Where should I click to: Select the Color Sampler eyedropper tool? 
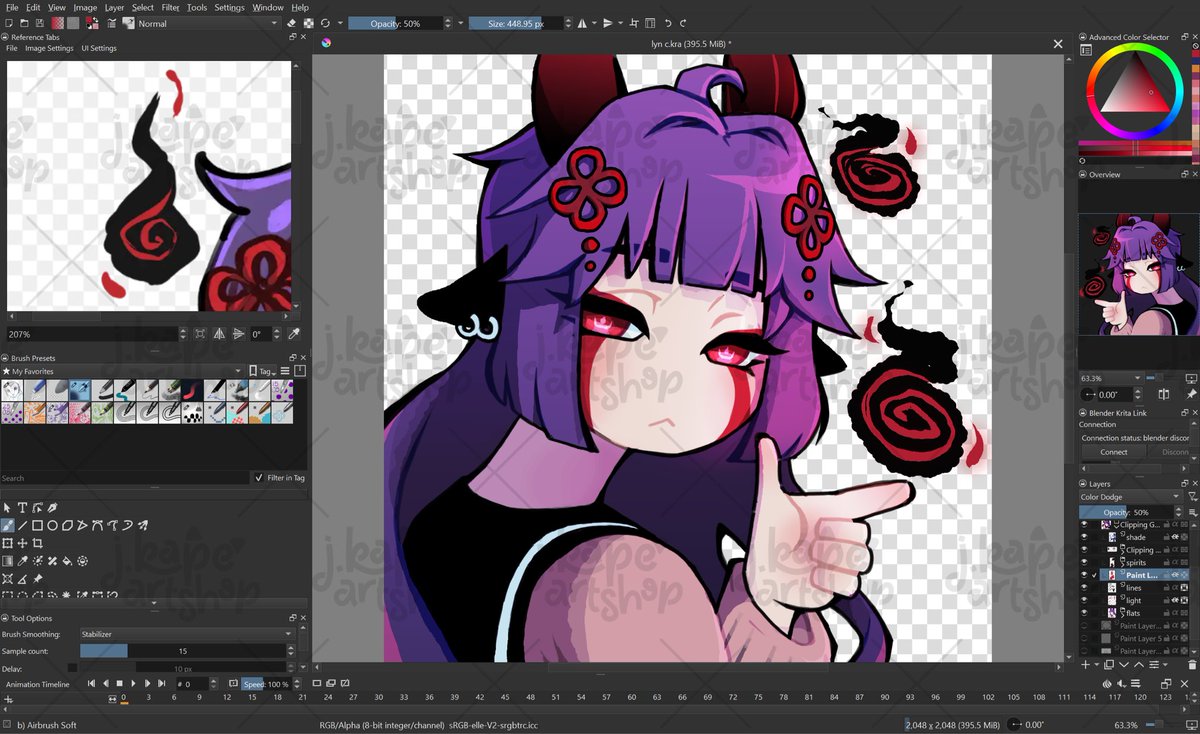pyautogui.click(x=22, y=561)
